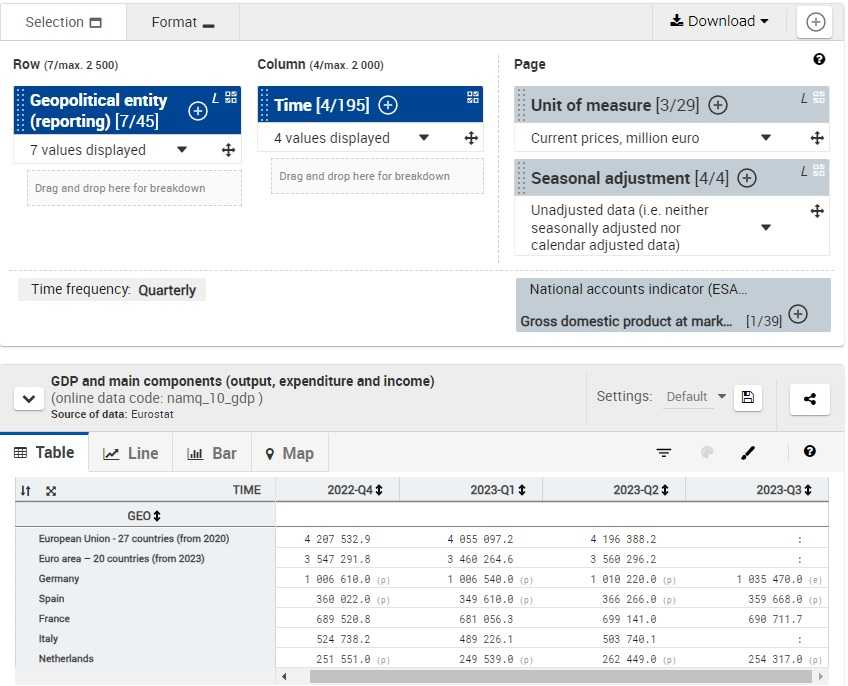Open the Page section help icon
Image resolution: width=848 pixels, height=686 pixels.
[819, 60]
